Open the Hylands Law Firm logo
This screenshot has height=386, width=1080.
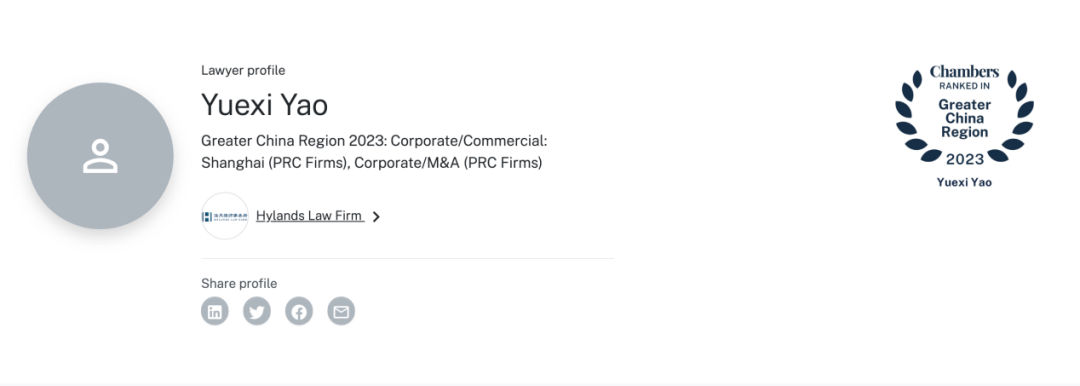click(x=225, y=216)
